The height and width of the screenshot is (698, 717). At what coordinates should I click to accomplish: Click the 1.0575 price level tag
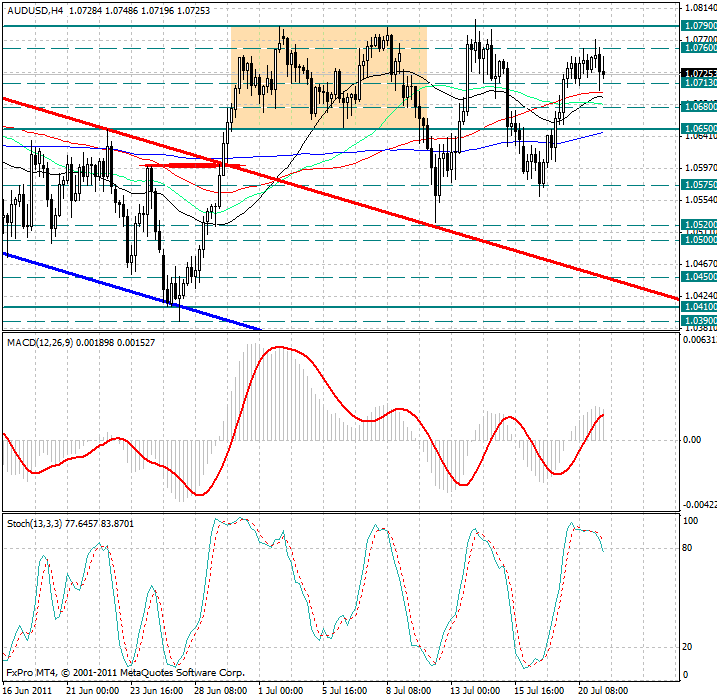click(699, 185)
